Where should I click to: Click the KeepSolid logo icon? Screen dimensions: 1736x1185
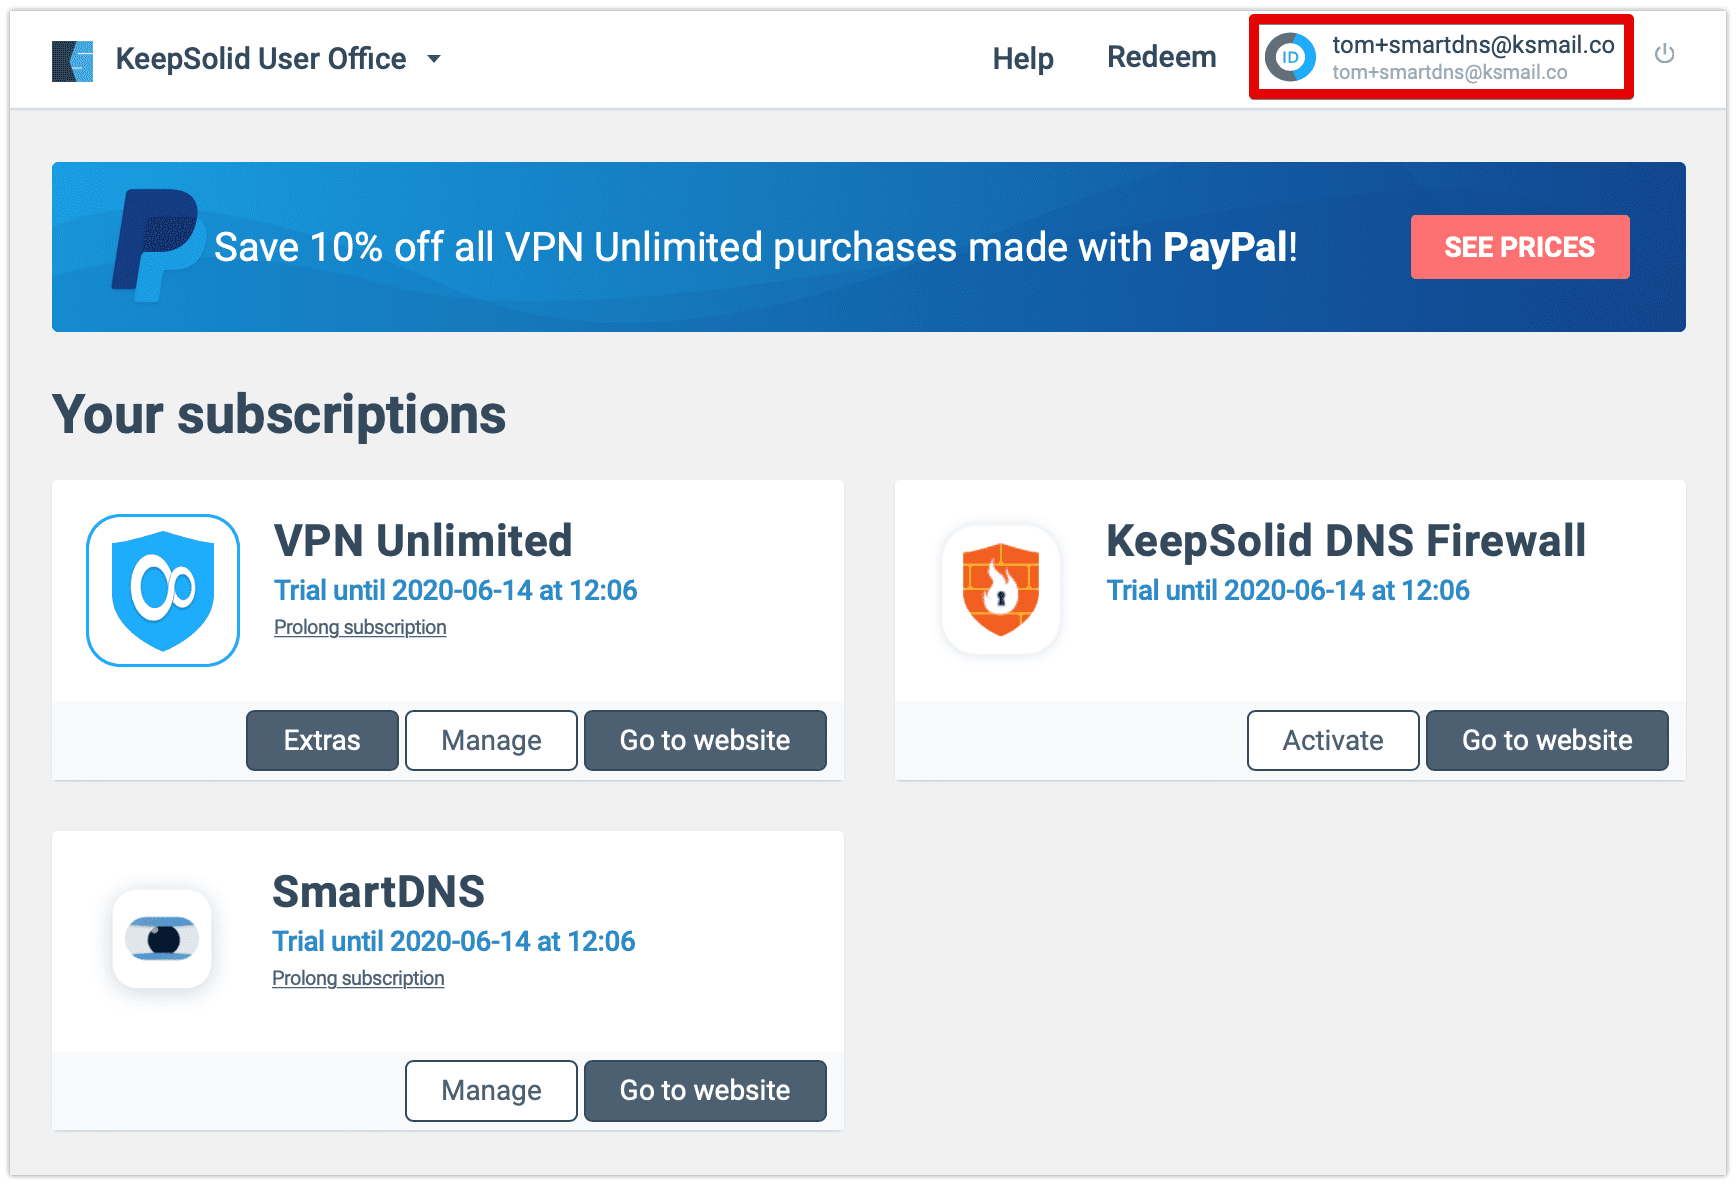(x=72, y=61)
